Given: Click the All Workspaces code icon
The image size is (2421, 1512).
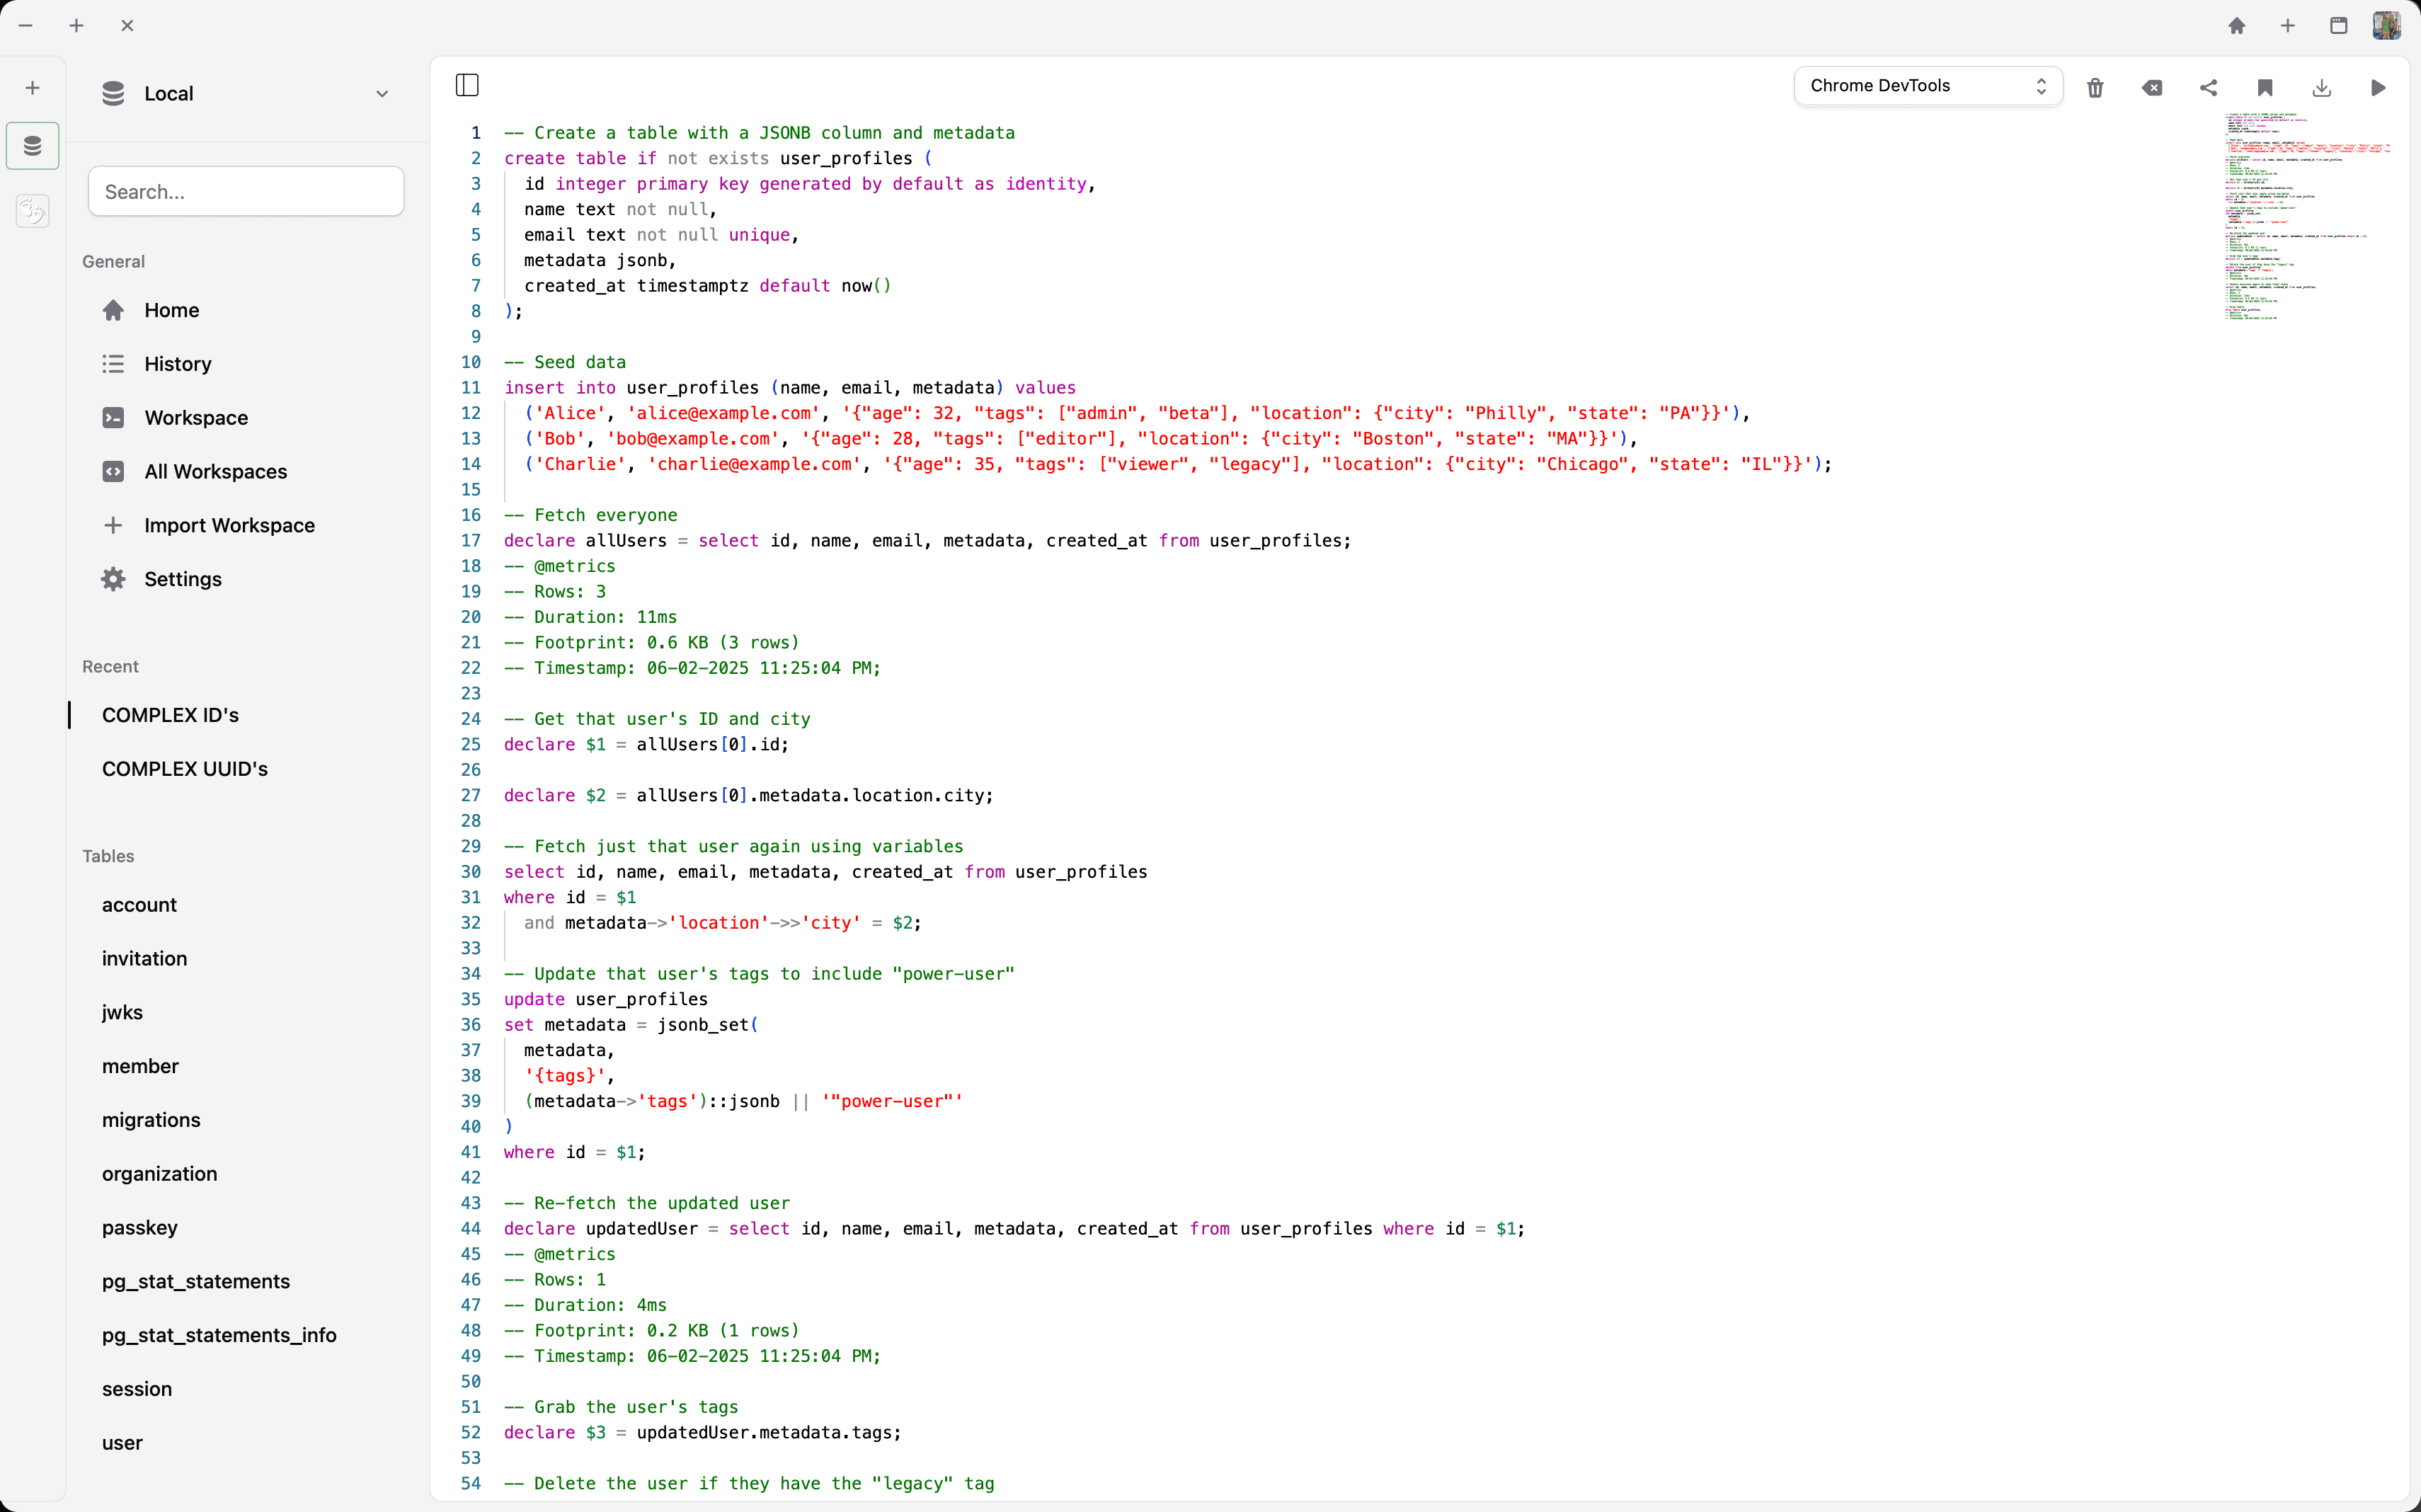Looking at the screenshot, I should click(x=113, y=472).
